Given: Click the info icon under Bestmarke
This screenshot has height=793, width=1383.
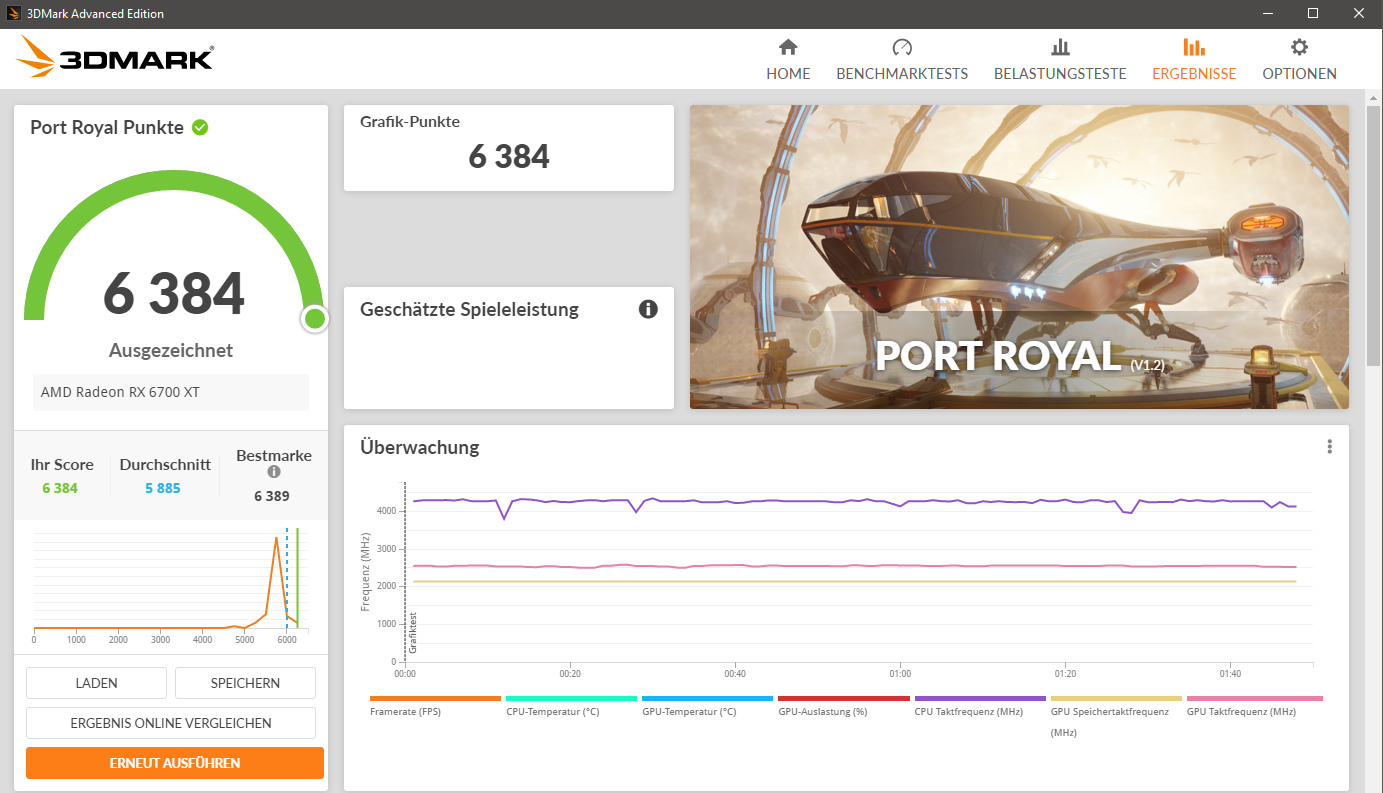Looking at the screenshot, I should tap(274, 472).
